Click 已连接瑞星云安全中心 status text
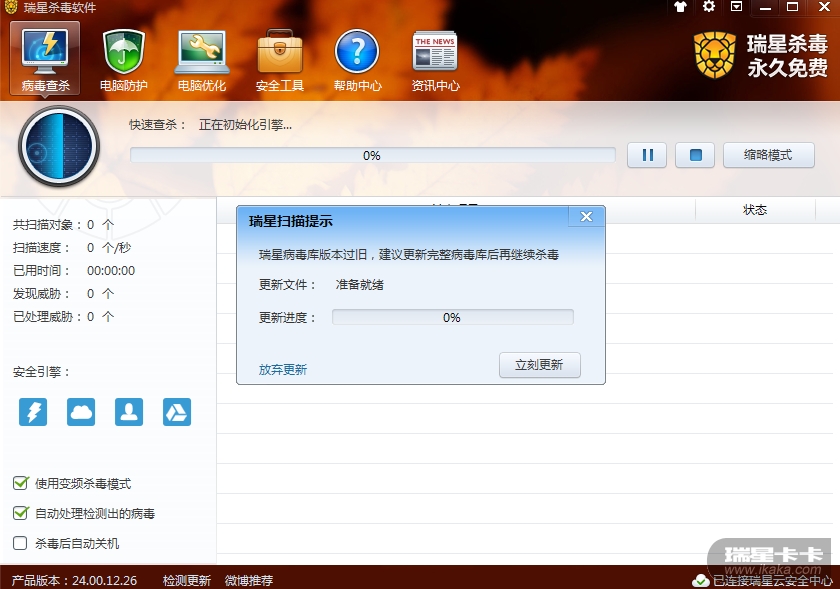 [772, 581]
